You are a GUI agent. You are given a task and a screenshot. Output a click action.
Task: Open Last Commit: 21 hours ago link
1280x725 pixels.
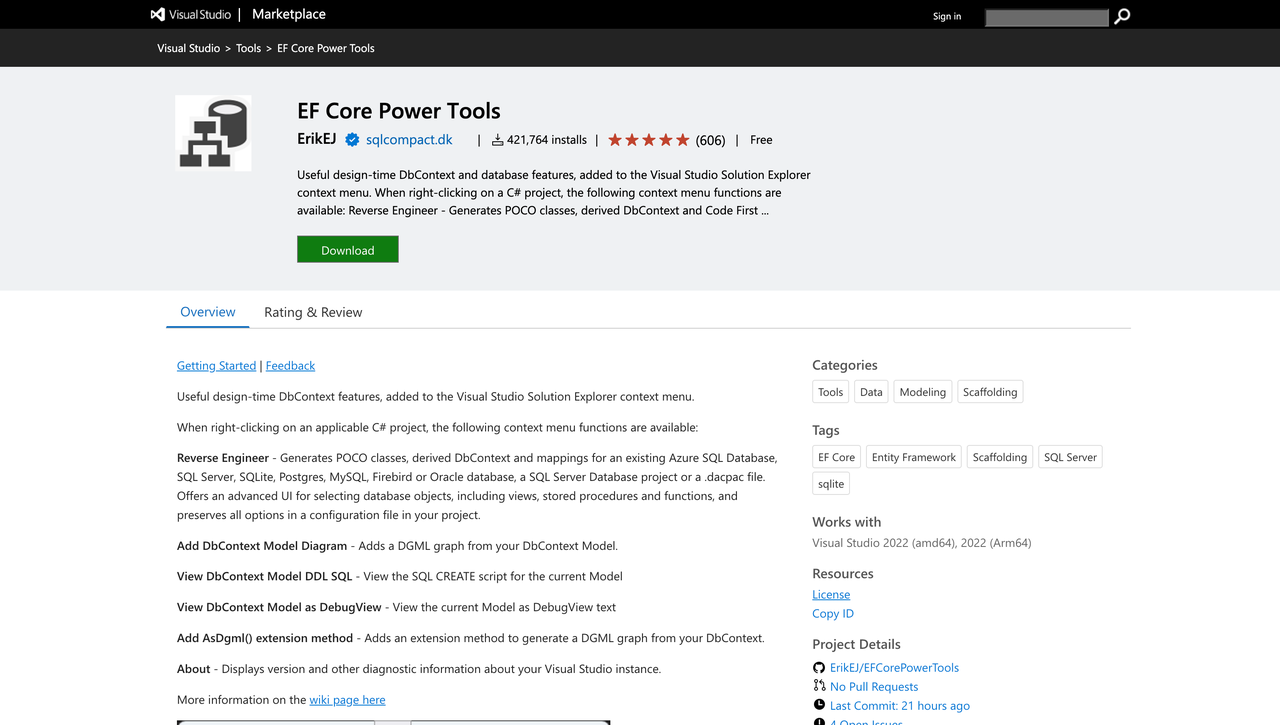tap(900, 706)
